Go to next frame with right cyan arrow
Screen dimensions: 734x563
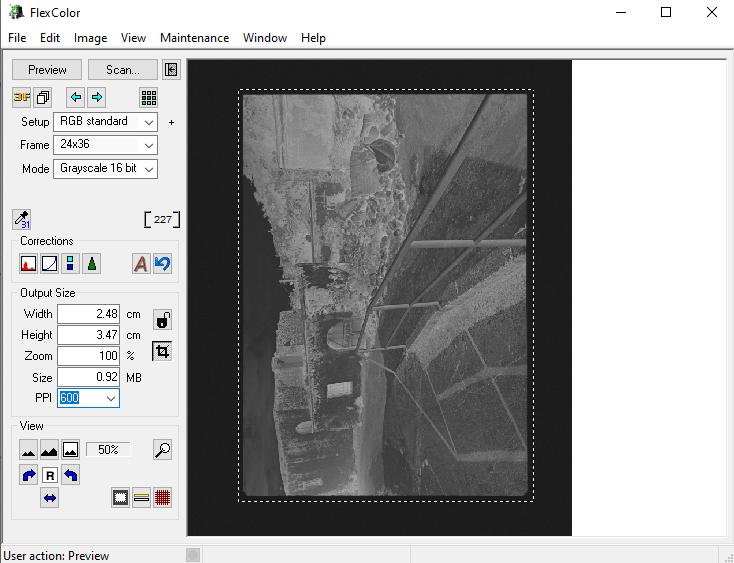click(96, 97)
